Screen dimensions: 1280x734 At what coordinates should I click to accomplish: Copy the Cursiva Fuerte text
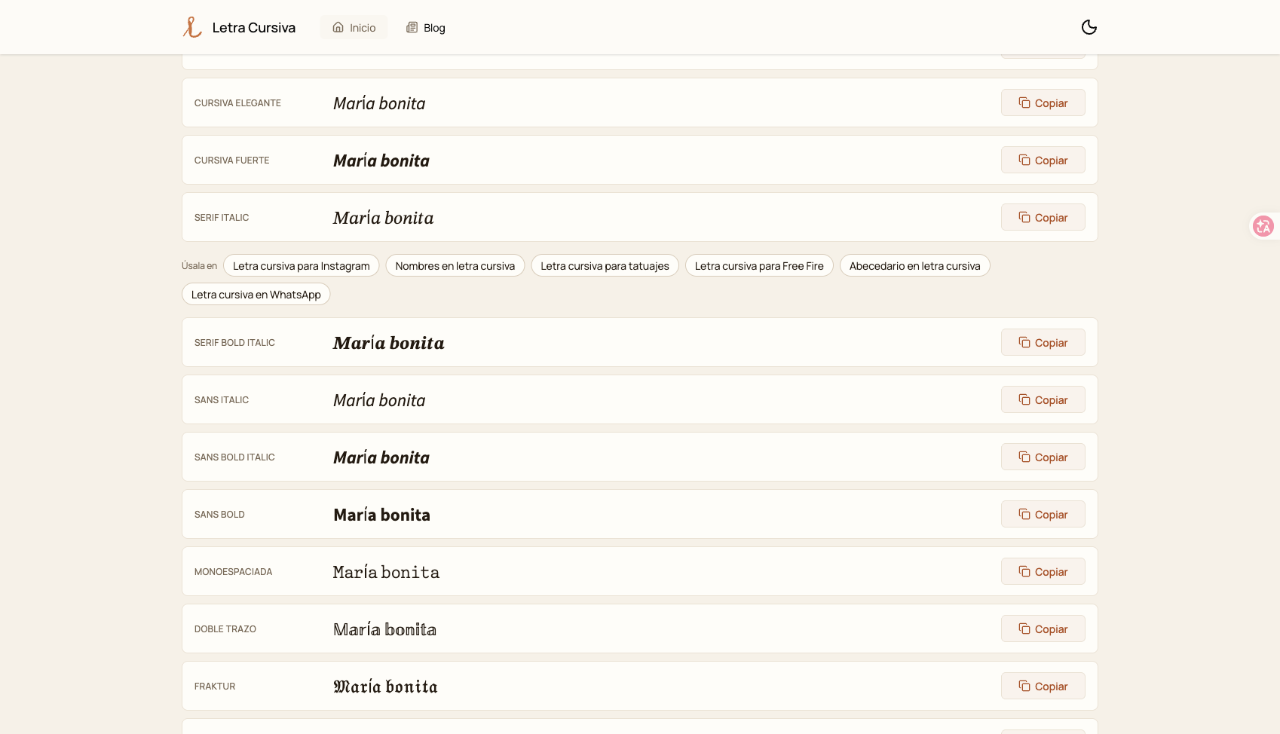click(x=1043, y=160)
